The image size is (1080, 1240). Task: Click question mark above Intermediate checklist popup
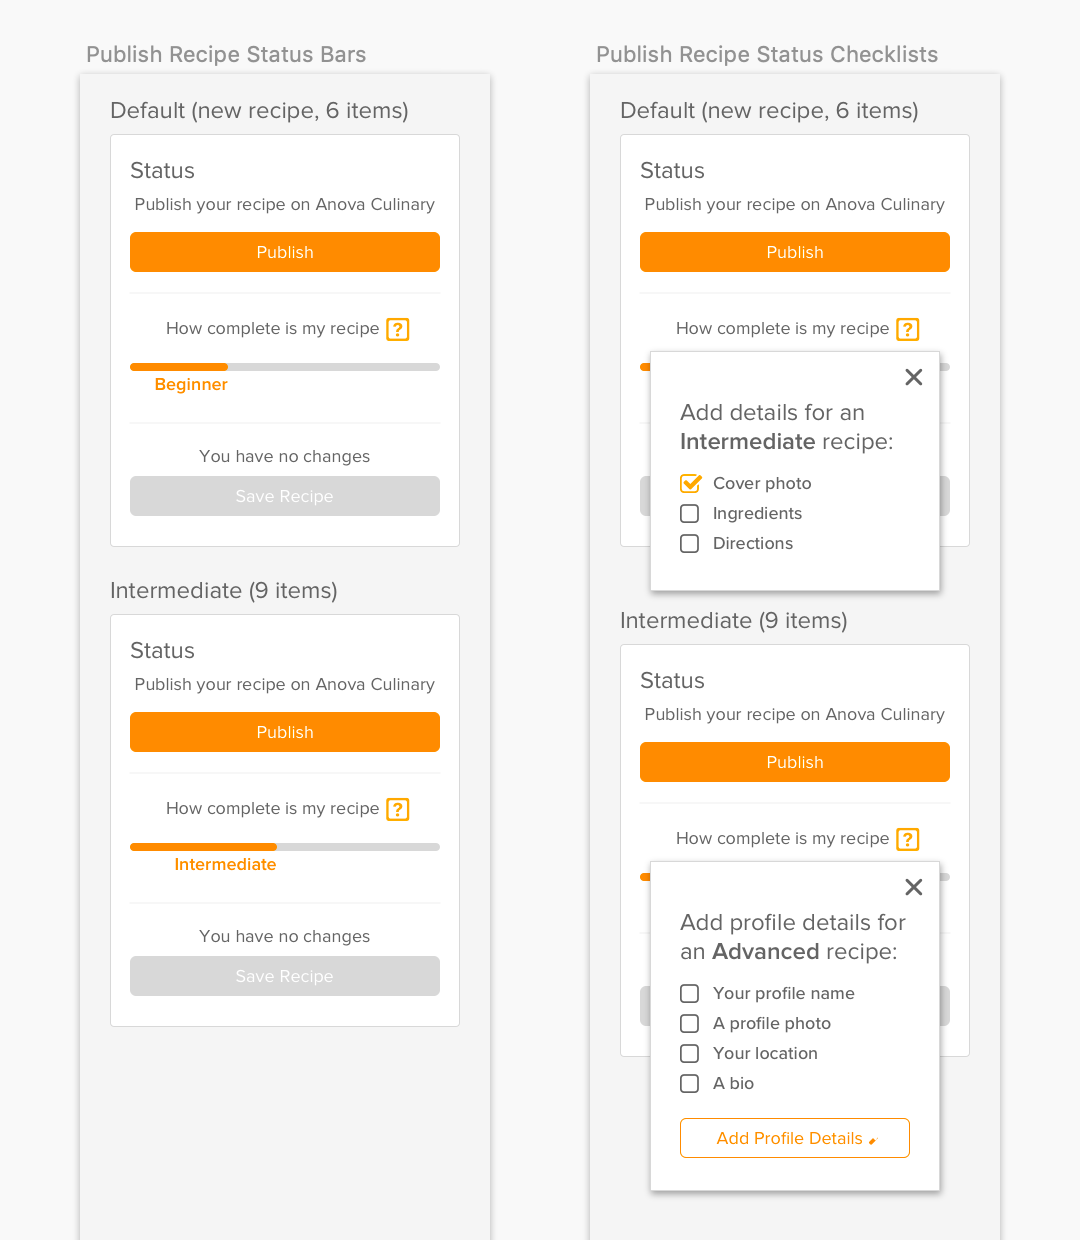coord(908,329)
